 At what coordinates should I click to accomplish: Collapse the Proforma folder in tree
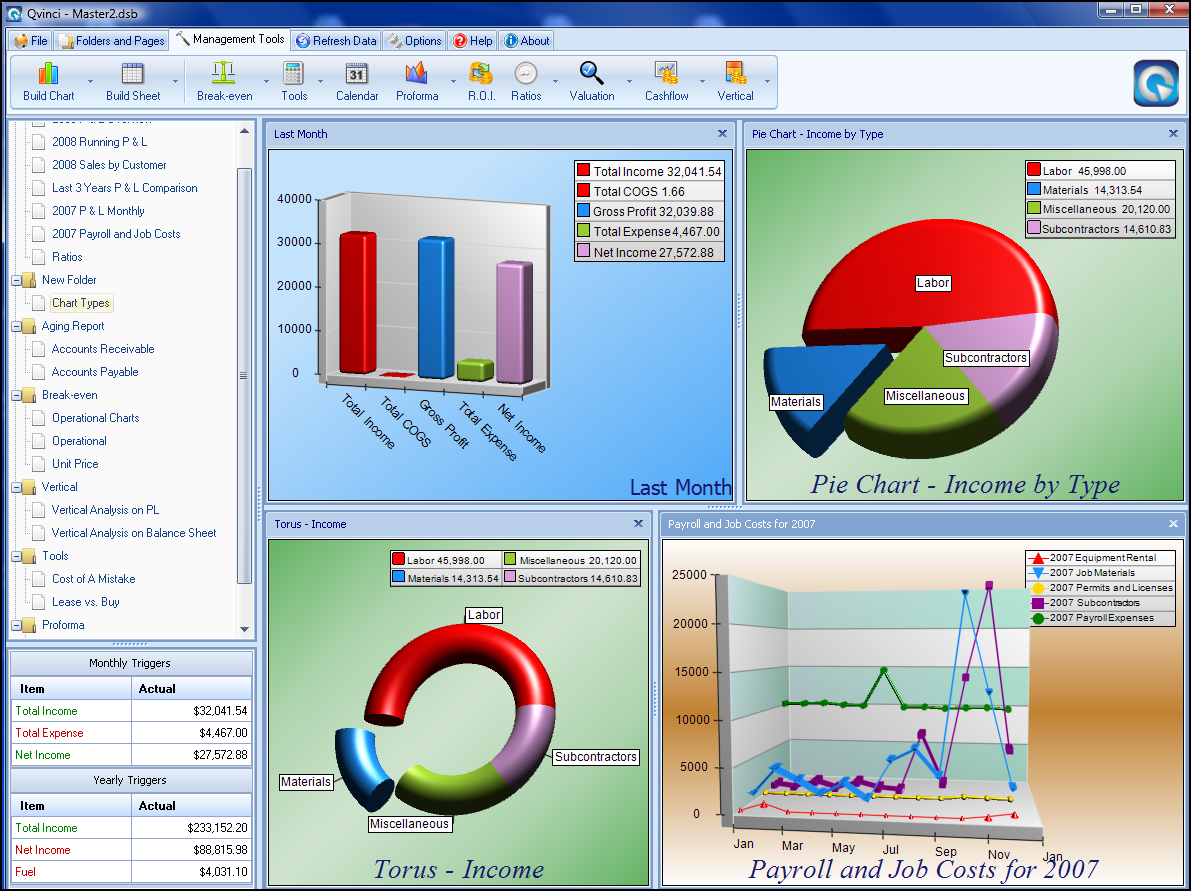[17, 626]
